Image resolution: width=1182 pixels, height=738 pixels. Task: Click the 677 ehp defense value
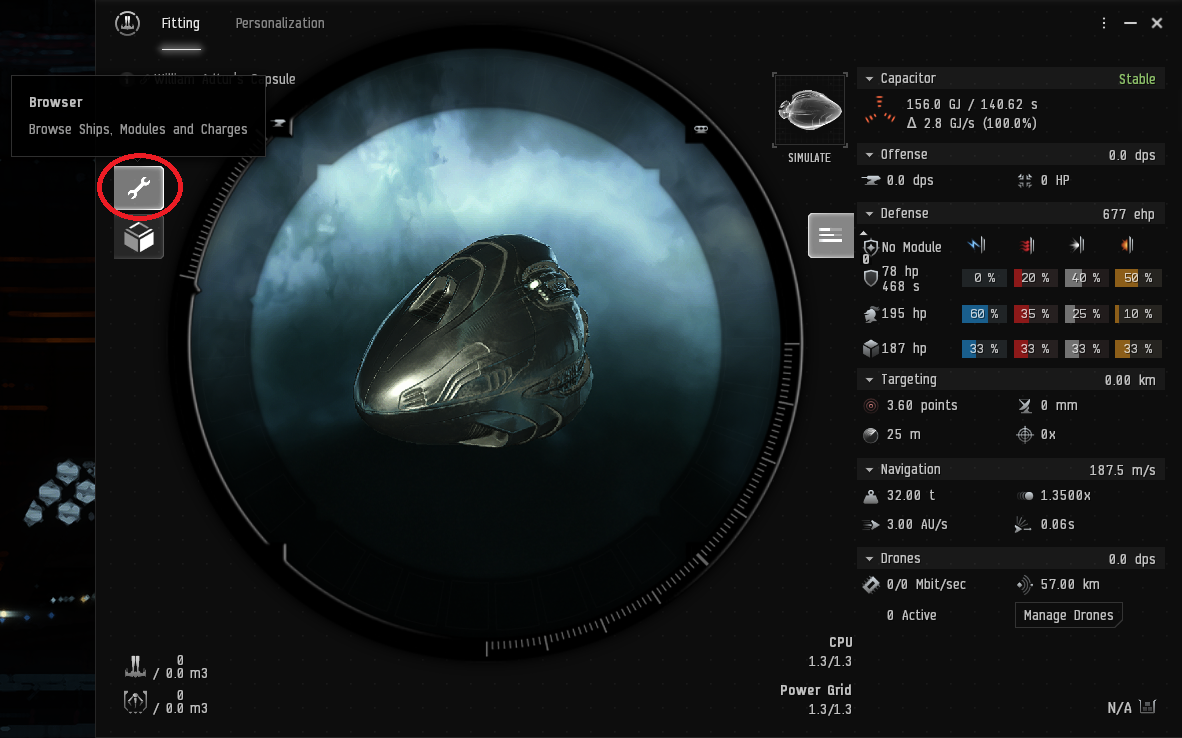click(1128, 214)
